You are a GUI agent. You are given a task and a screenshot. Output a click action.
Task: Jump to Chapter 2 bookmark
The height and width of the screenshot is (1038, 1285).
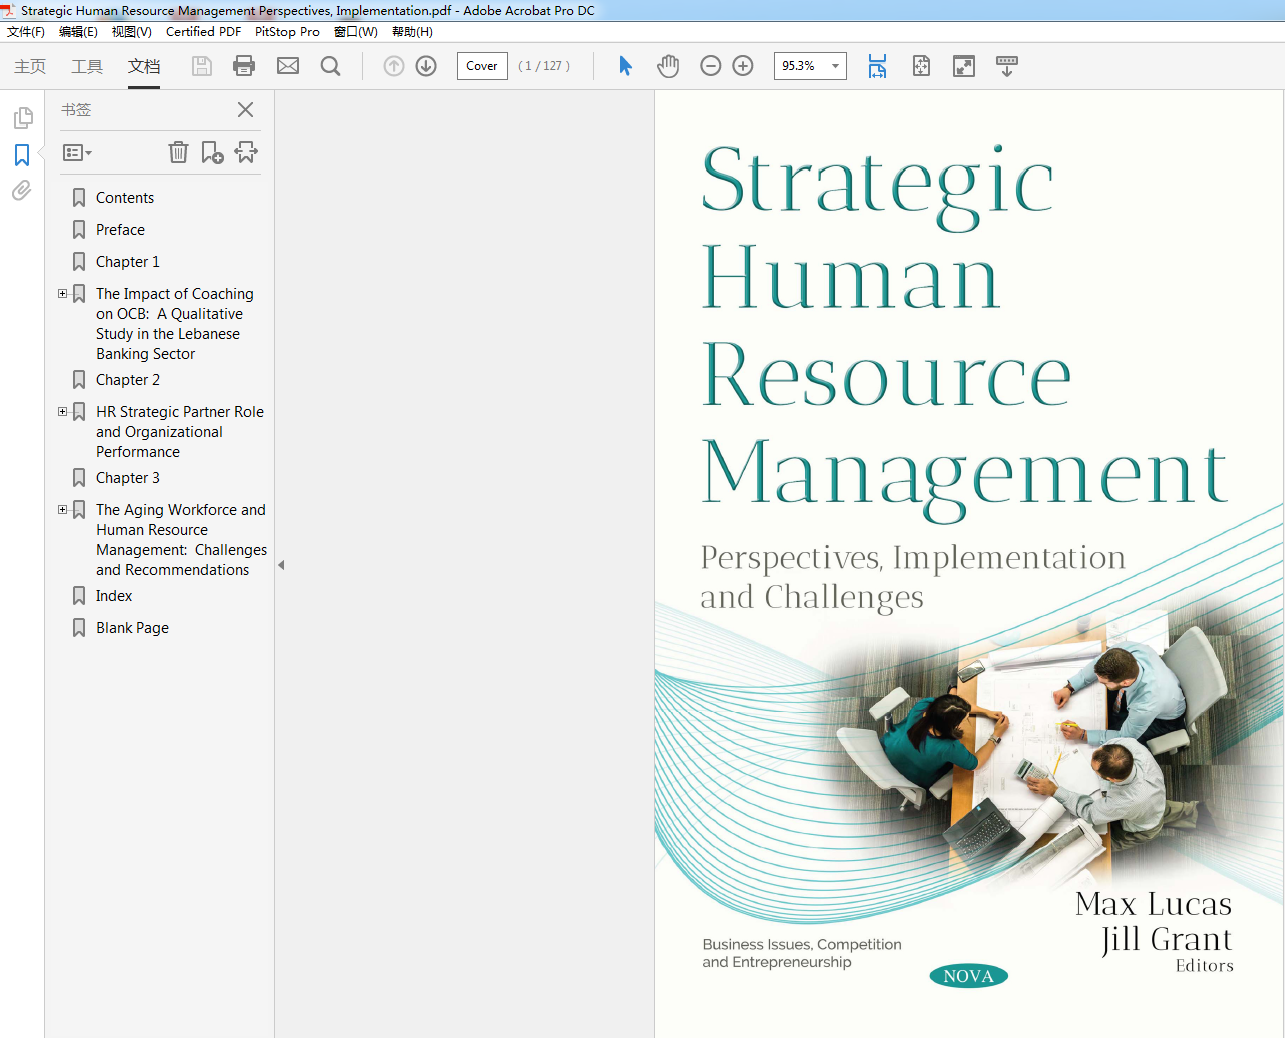coord(128,380)
